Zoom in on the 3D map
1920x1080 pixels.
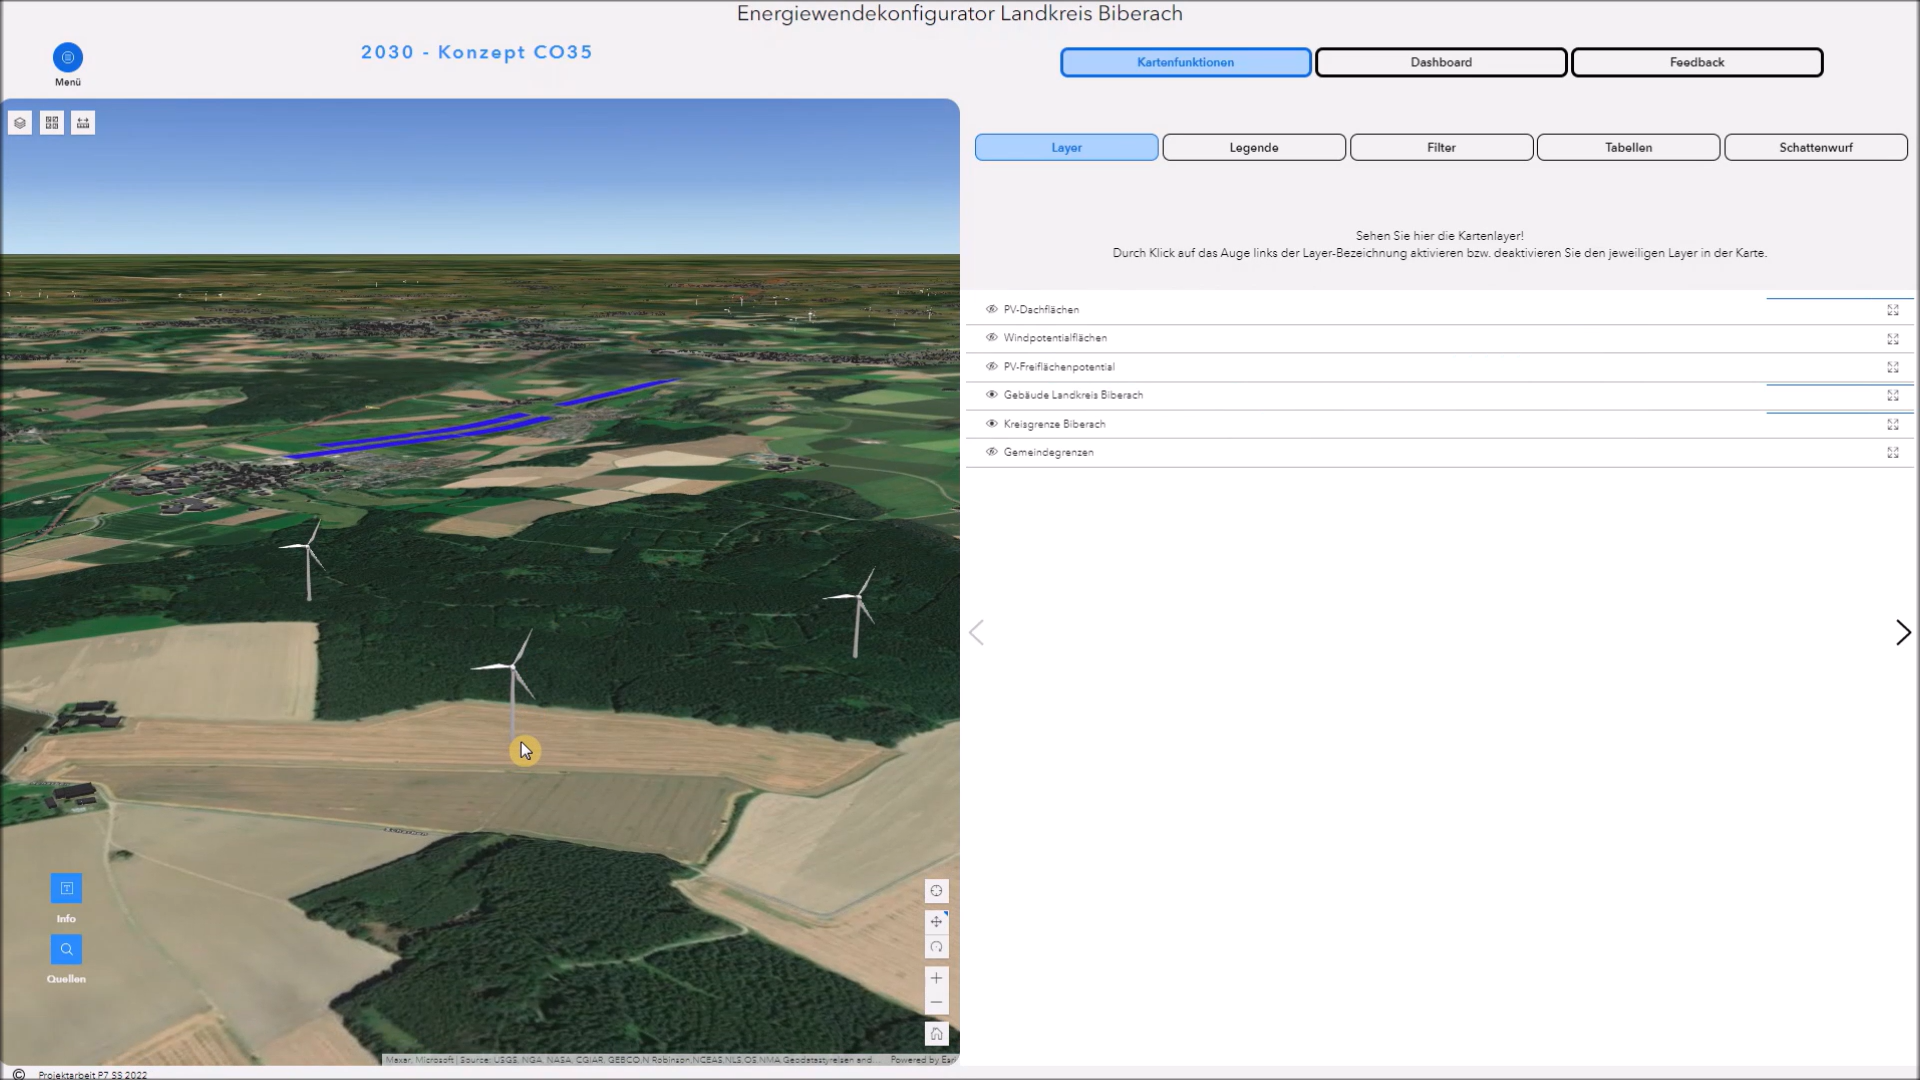936,978
